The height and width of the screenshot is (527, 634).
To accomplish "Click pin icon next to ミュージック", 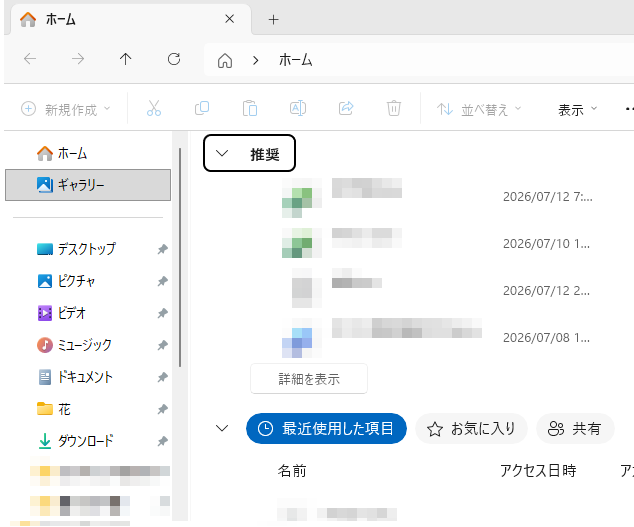I will [x=163, y=345].
